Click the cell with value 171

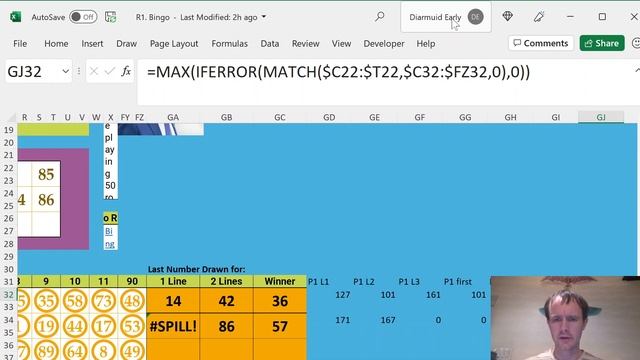tap(342, 320)
